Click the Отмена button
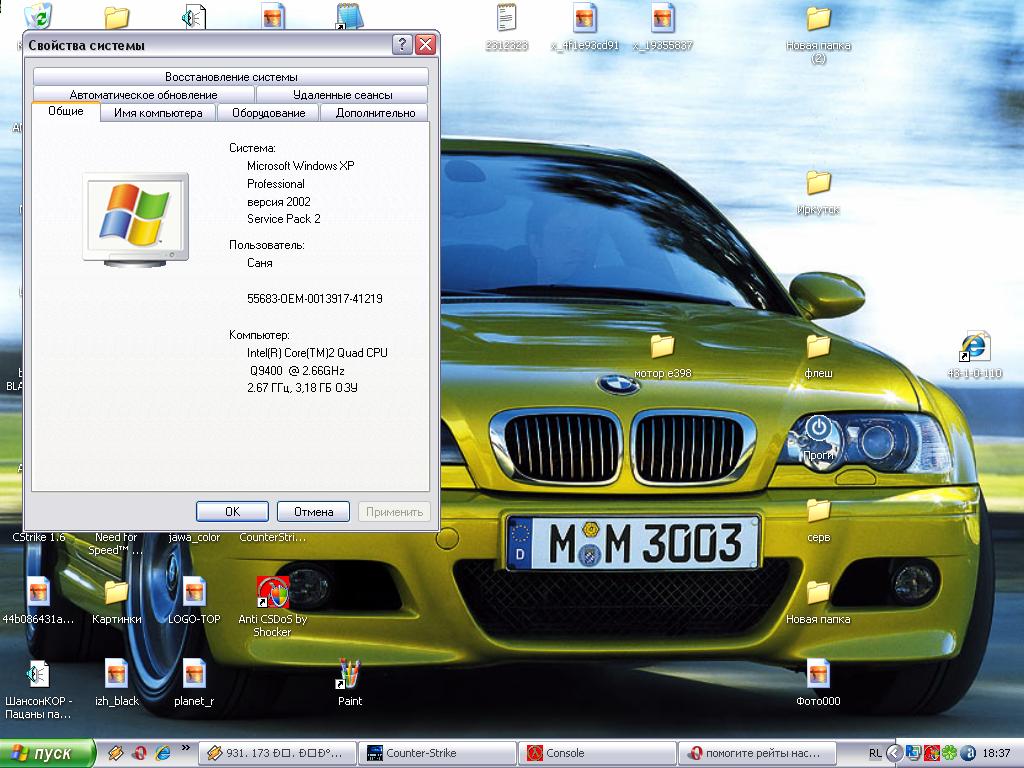The width and height of the screenshot is (1024, 768). point(313,511)
